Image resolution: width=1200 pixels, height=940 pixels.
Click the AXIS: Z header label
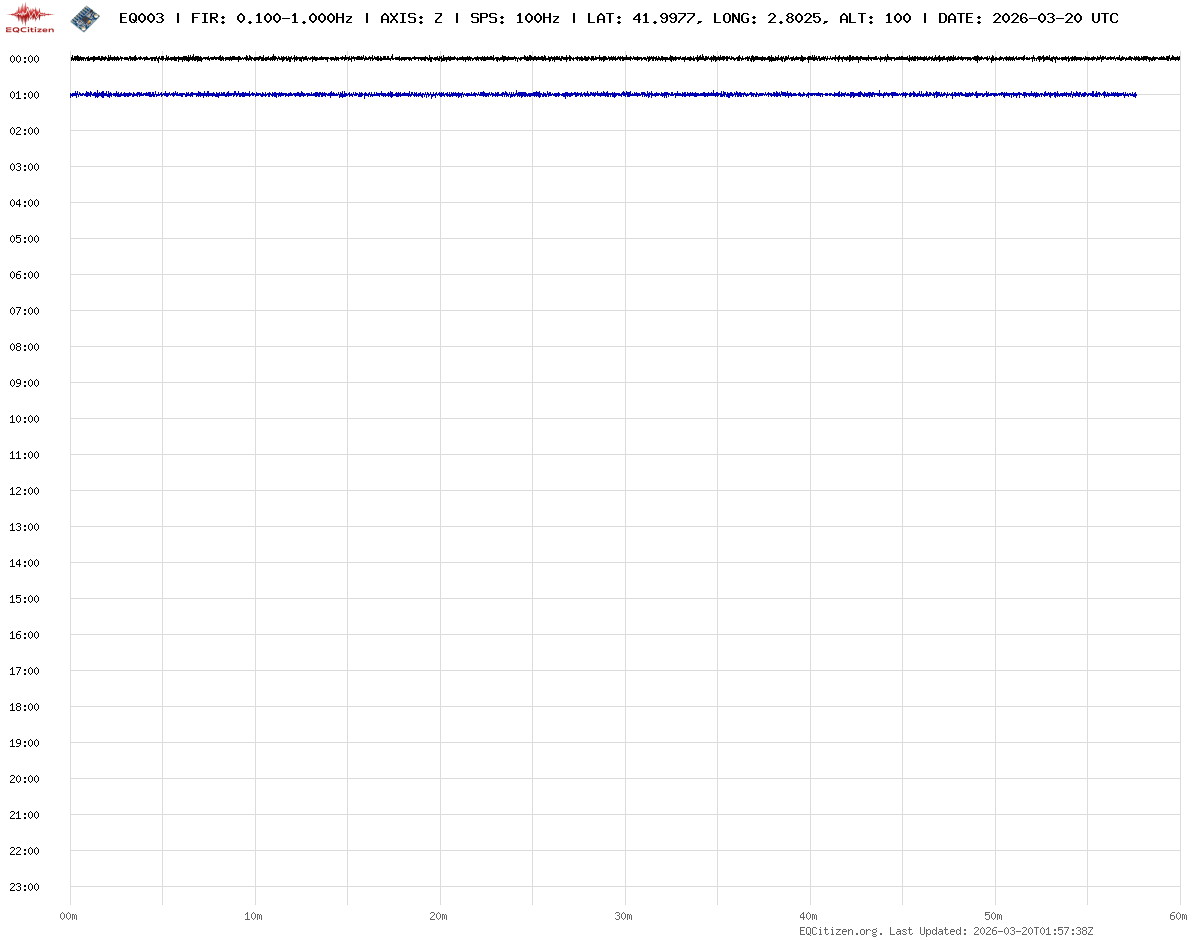pyautogui.click(x=411, y=18)
